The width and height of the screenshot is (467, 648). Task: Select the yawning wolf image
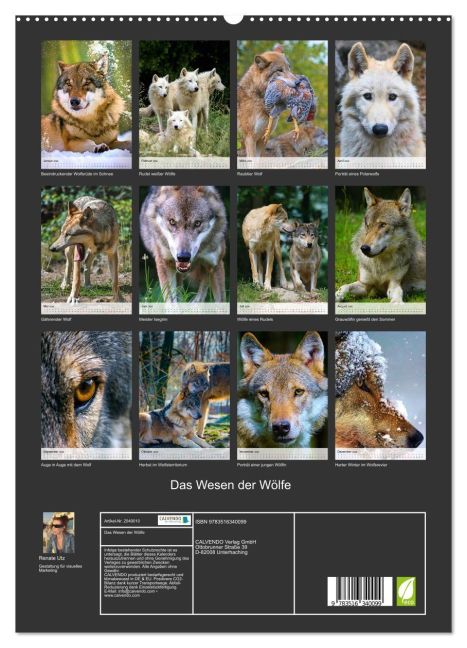click(x=86, y=250)
